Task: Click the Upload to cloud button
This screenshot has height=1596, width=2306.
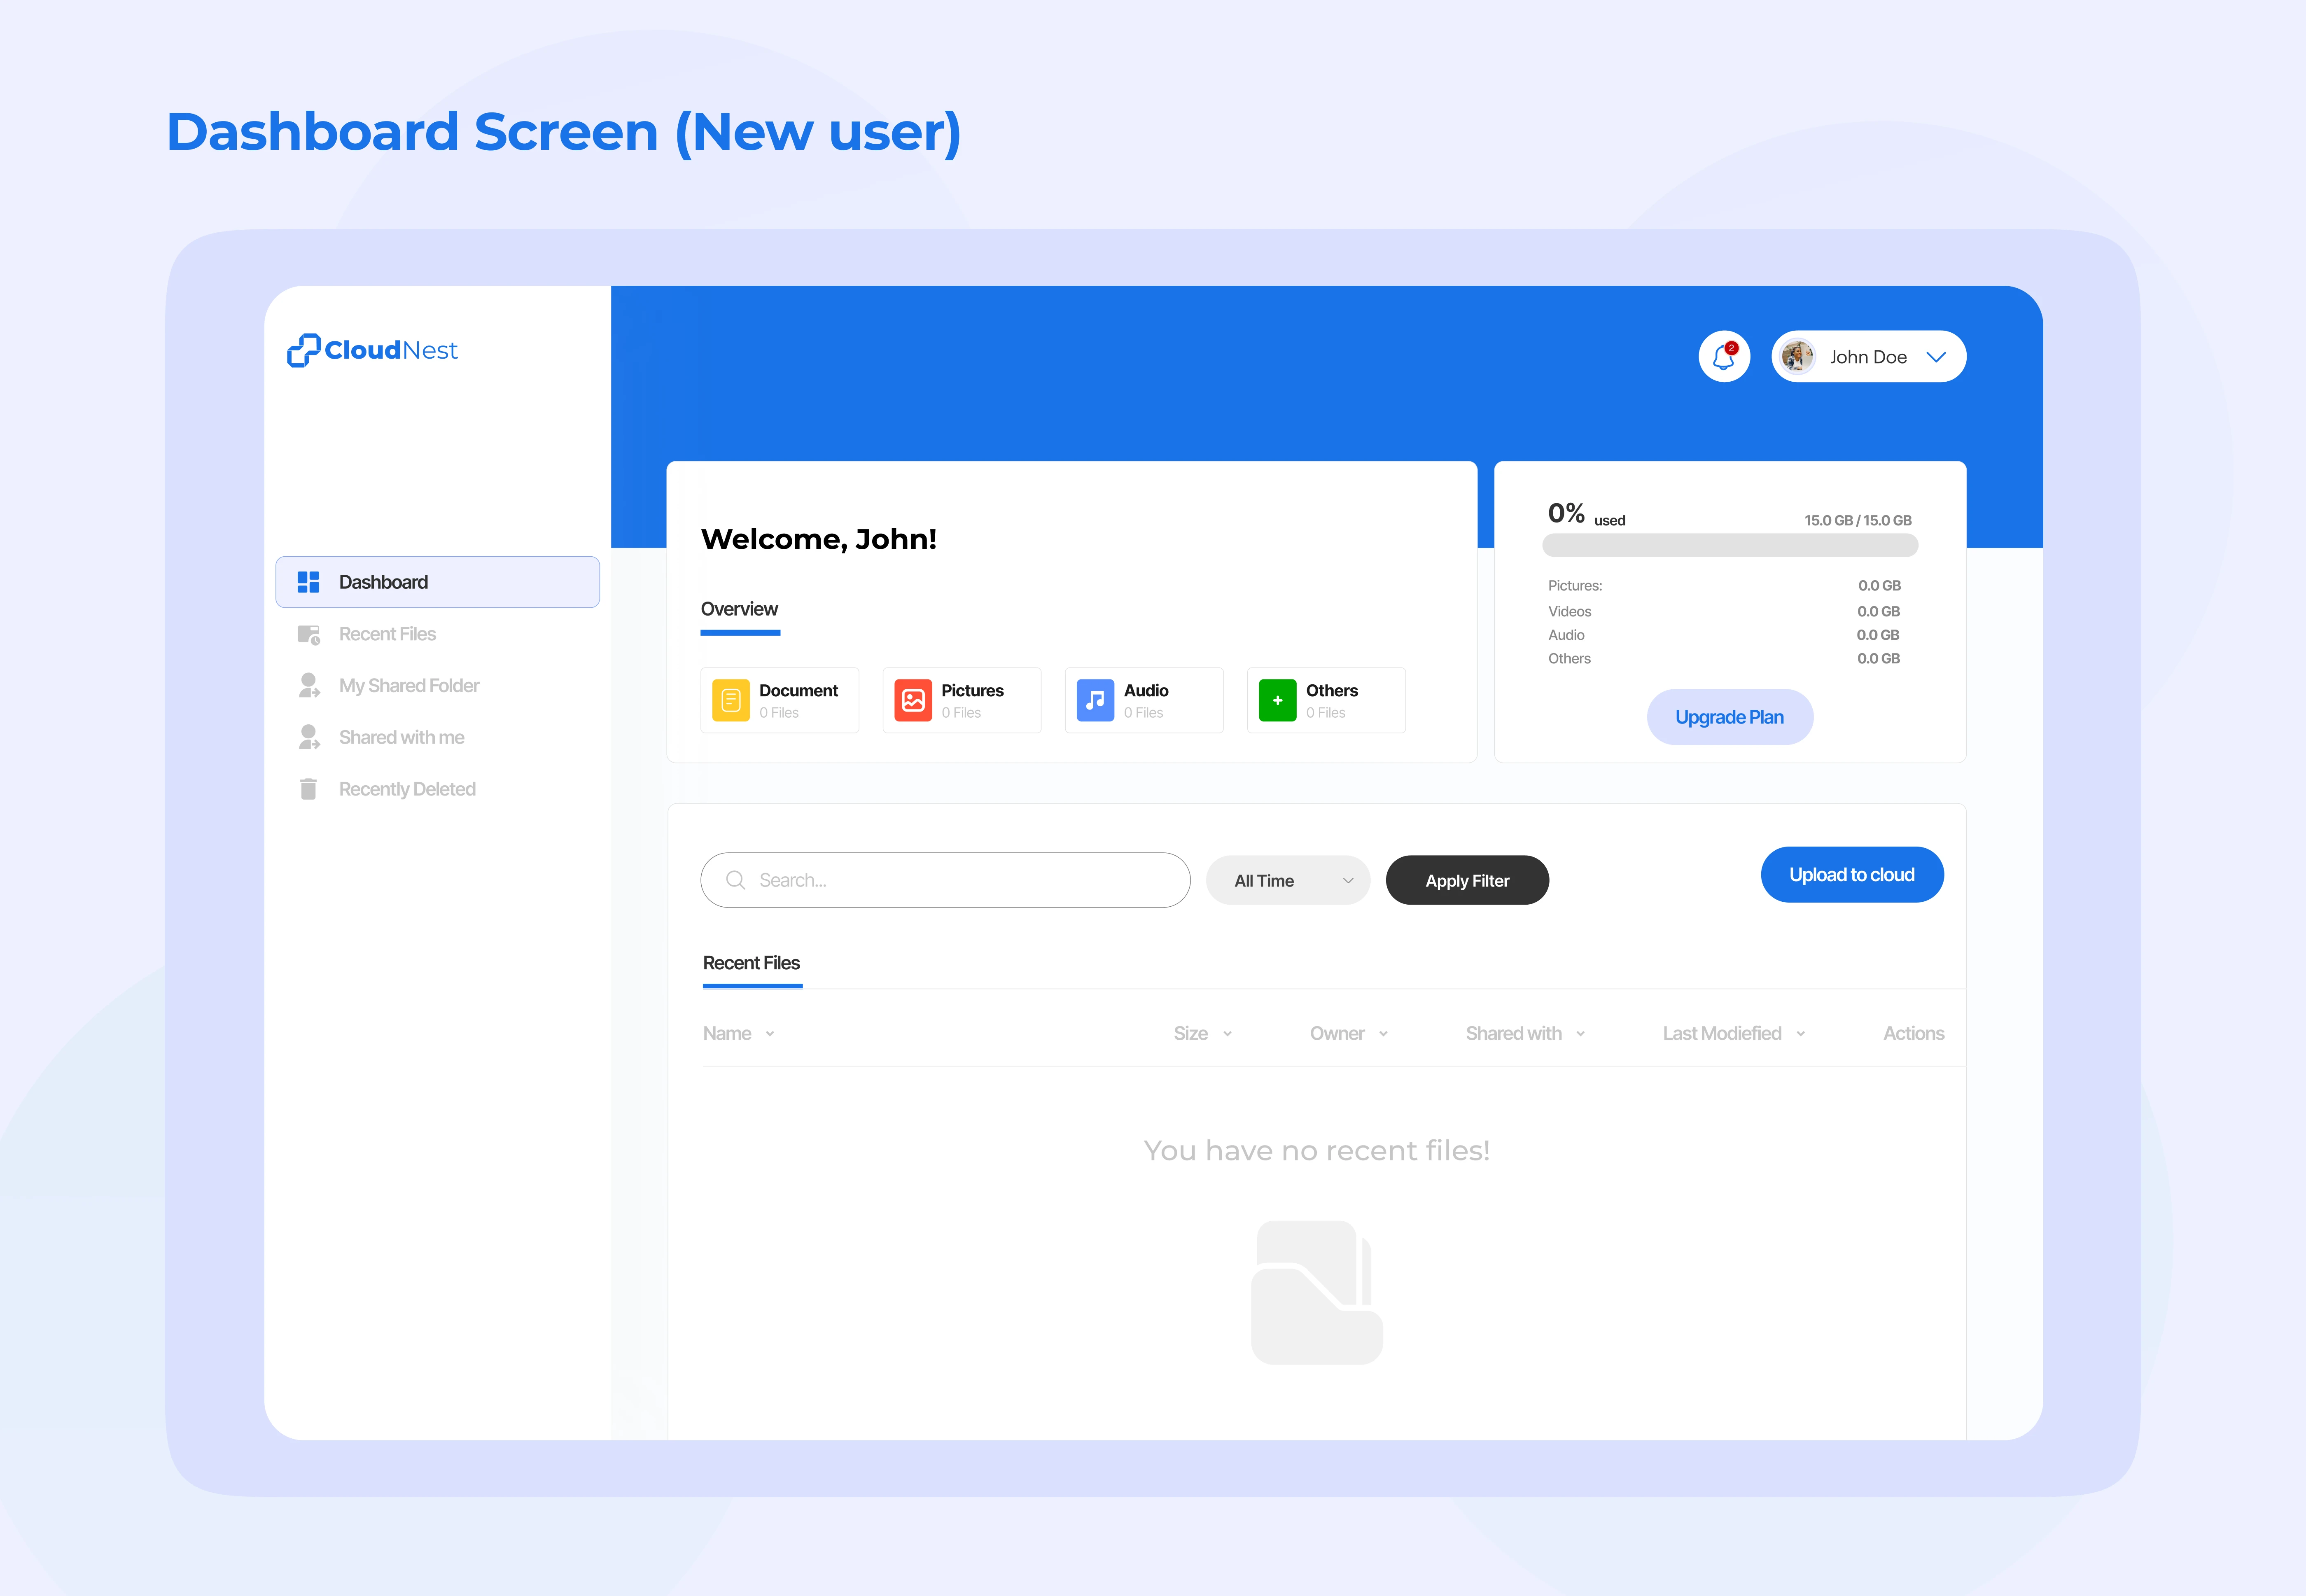Action: point(1851,875)
